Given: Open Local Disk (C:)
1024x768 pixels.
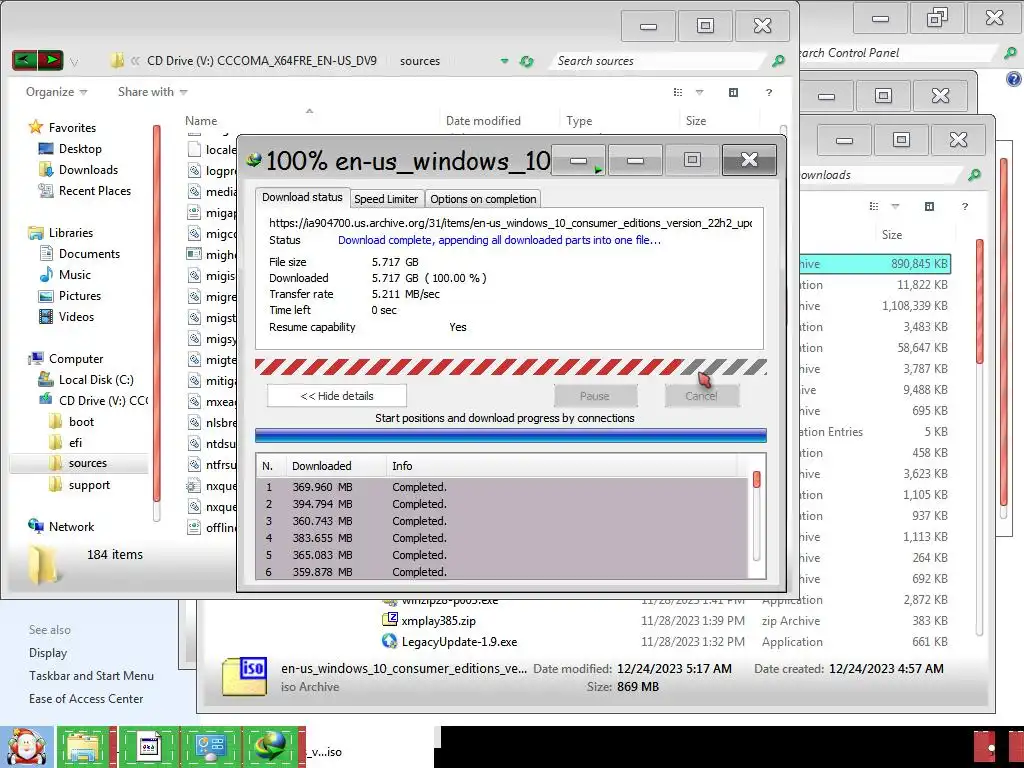Looking at the screenshot, I should click(x=96, y=379).
